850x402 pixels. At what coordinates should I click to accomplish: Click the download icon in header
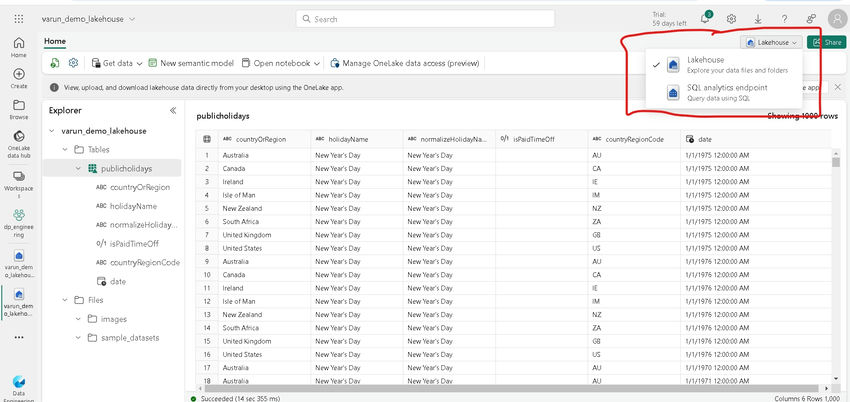point(757,19)
